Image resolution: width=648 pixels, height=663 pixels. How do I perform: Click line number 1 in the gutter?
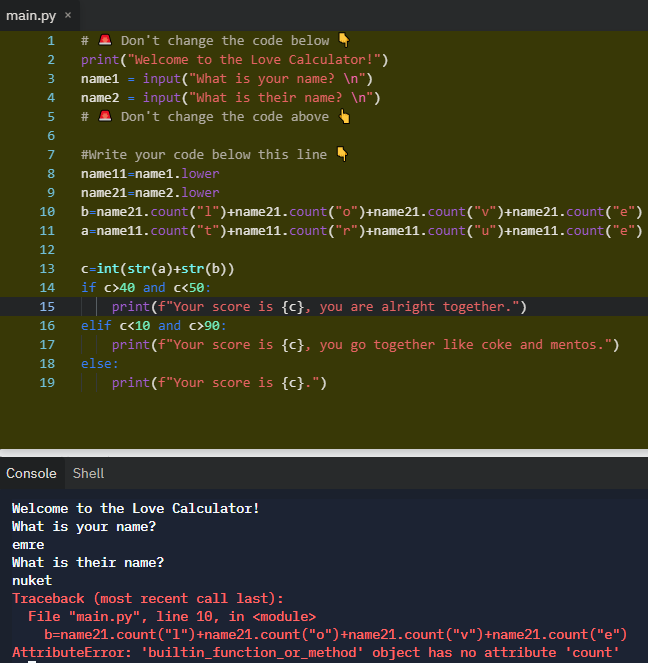(x=51, y=41)
